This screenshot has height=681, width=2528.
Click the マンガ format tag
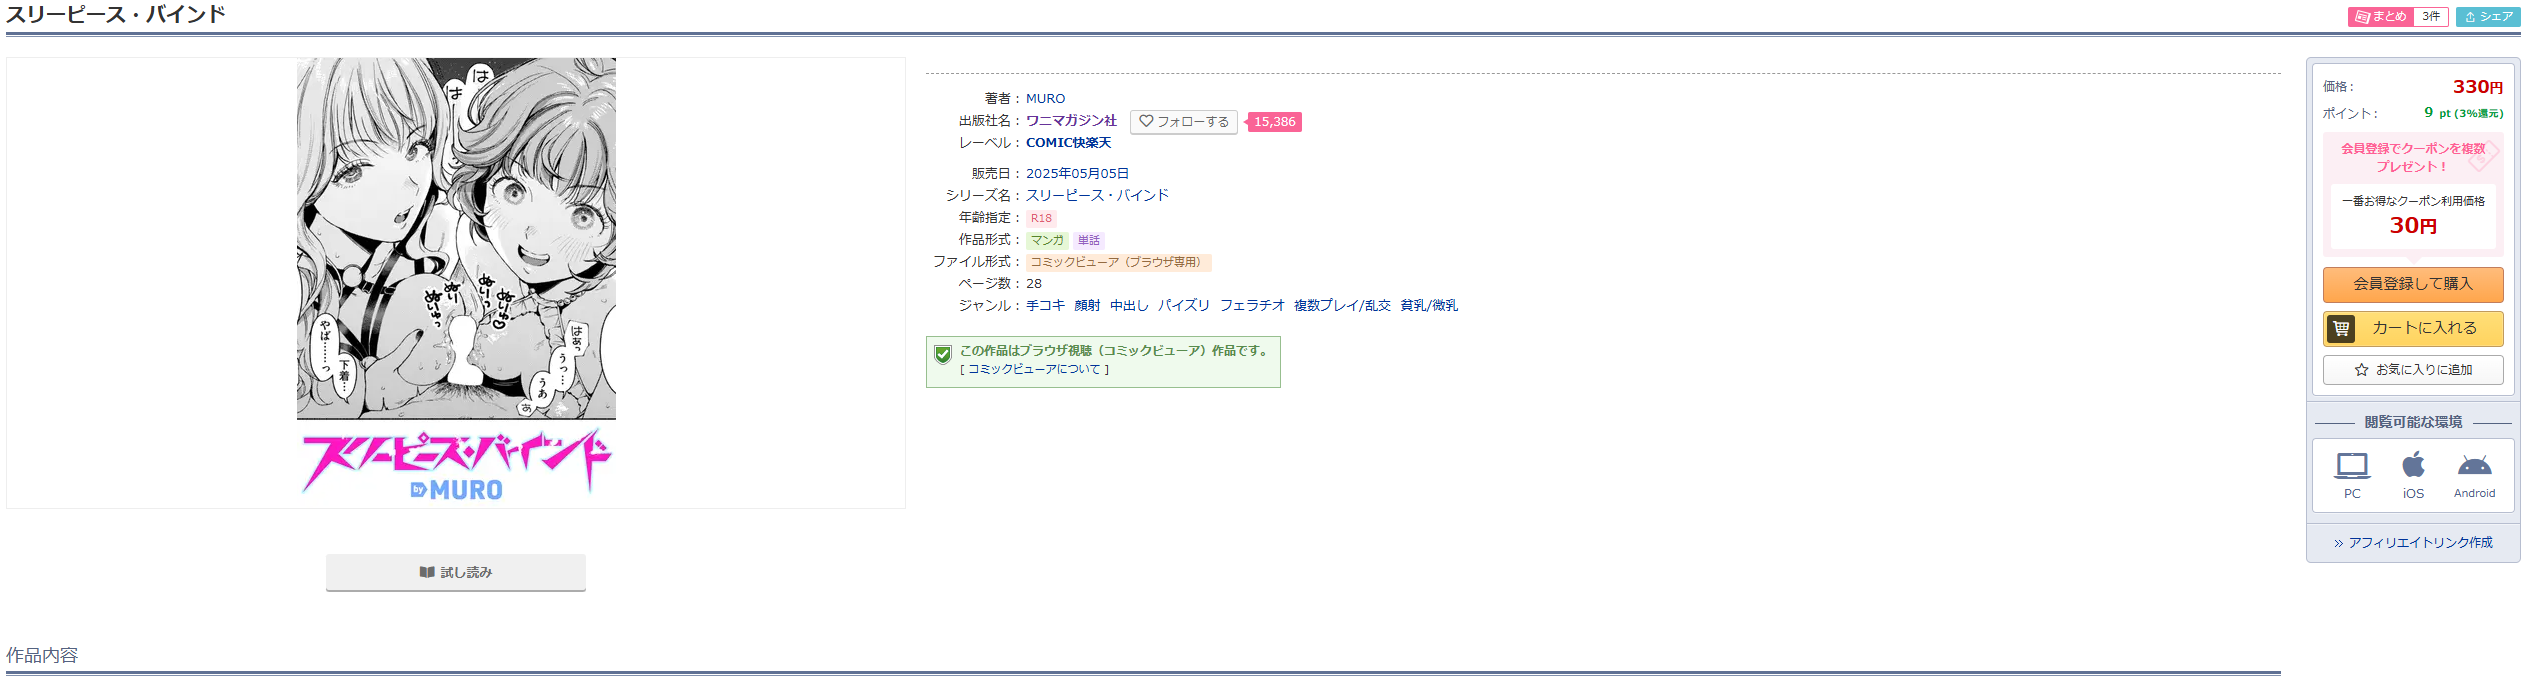(x=1047, y=240)
